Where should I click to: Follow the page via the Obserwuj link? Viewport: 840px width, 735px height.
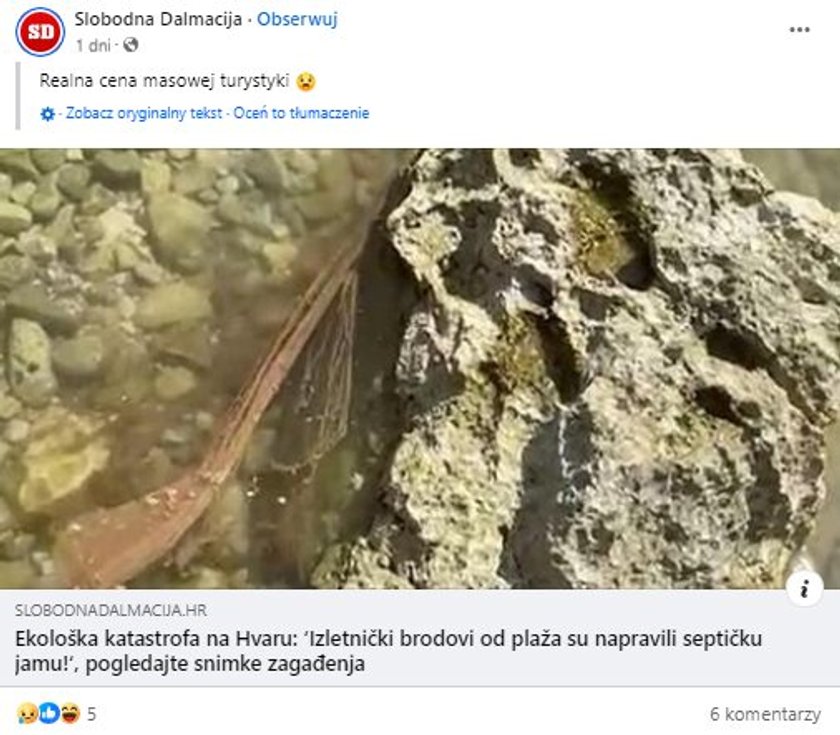[x=297, y=19]
